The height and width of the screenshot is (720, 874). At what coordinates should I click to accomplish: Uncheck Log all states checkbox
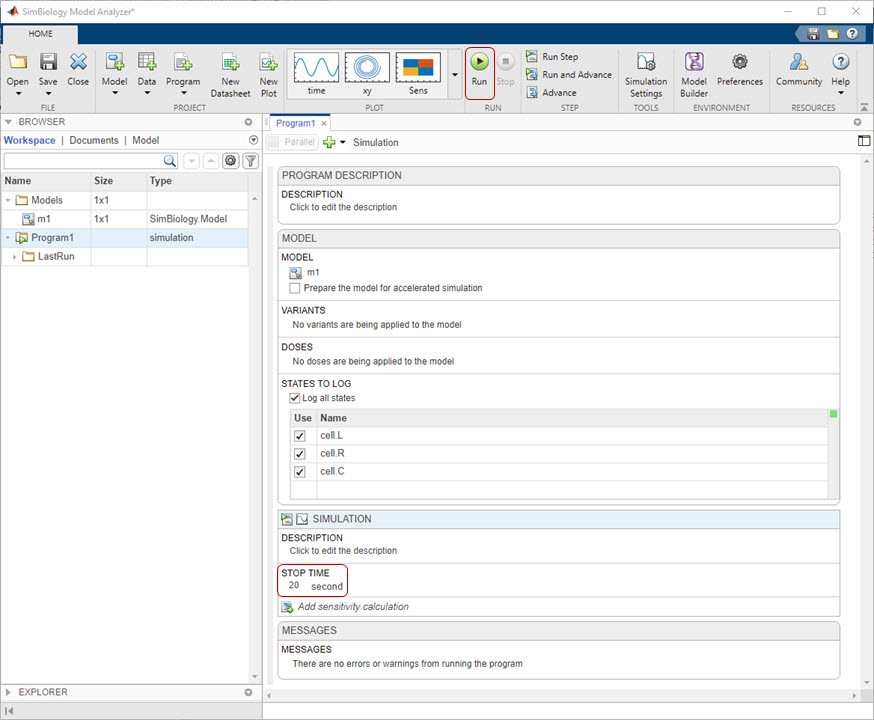[x=295, y=398]
